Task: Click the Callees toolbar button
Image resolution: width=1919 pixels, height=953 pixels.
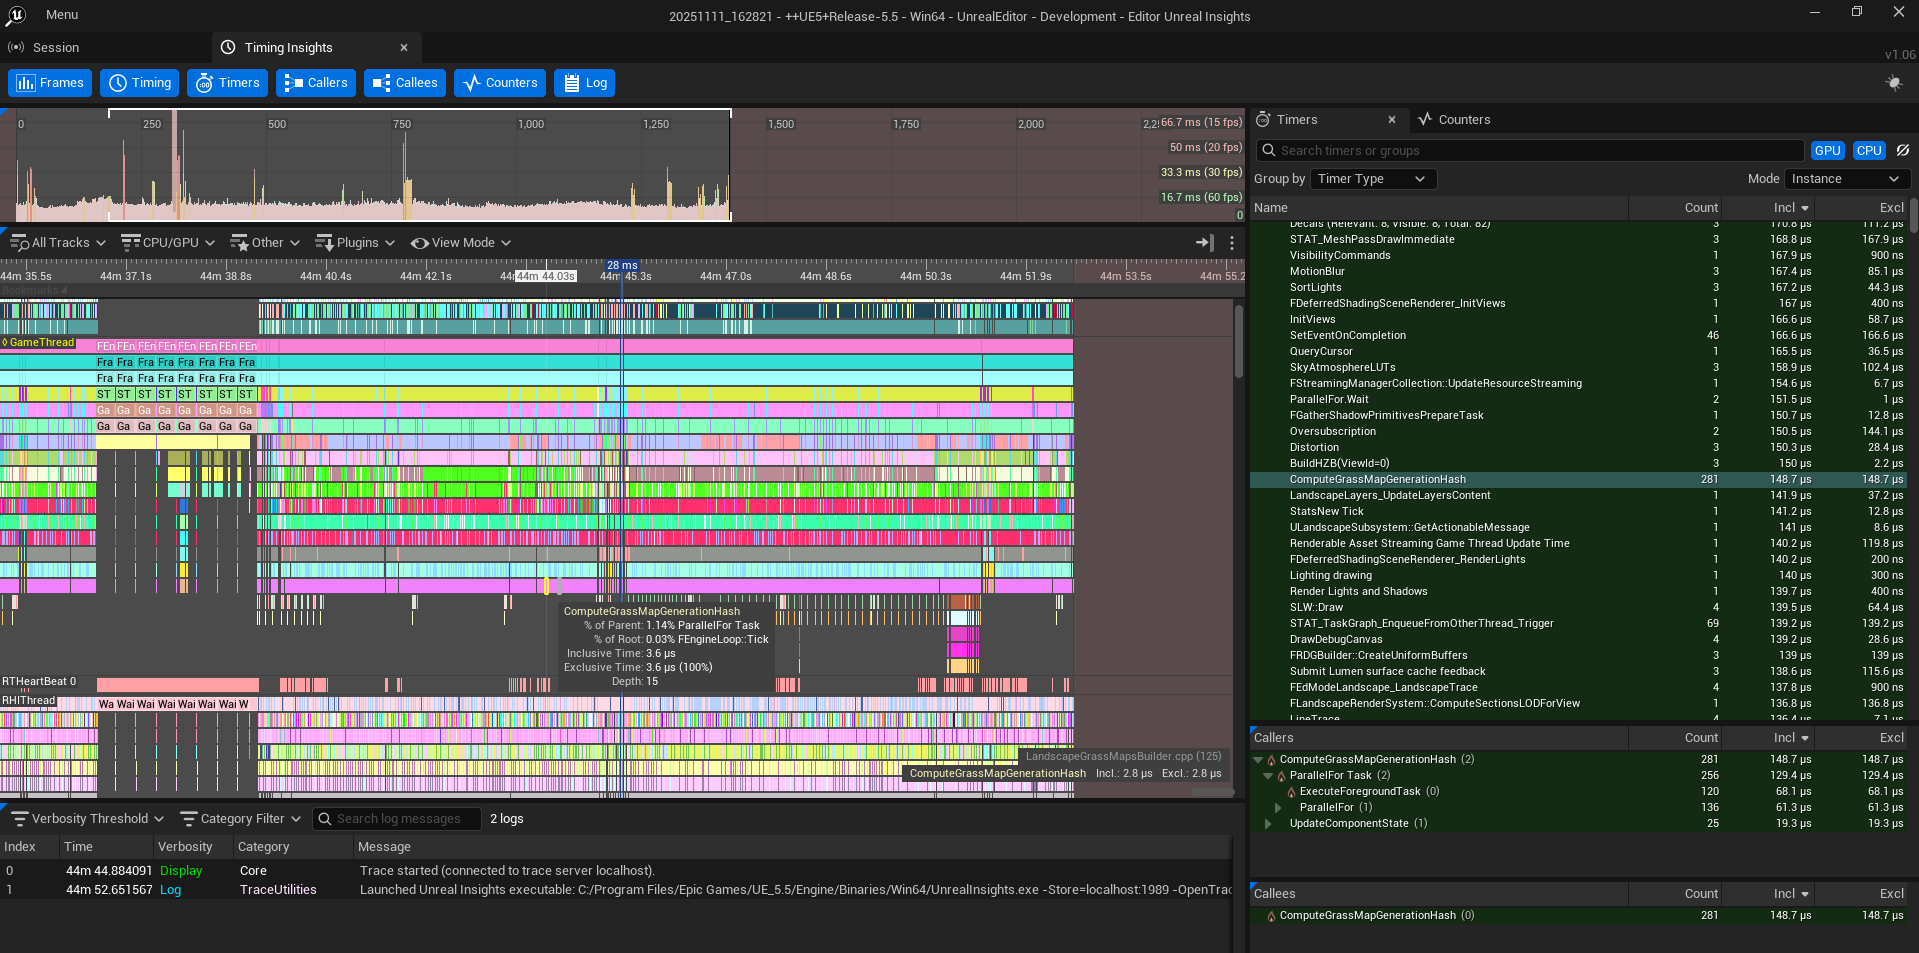Action: tap(405, 83)
